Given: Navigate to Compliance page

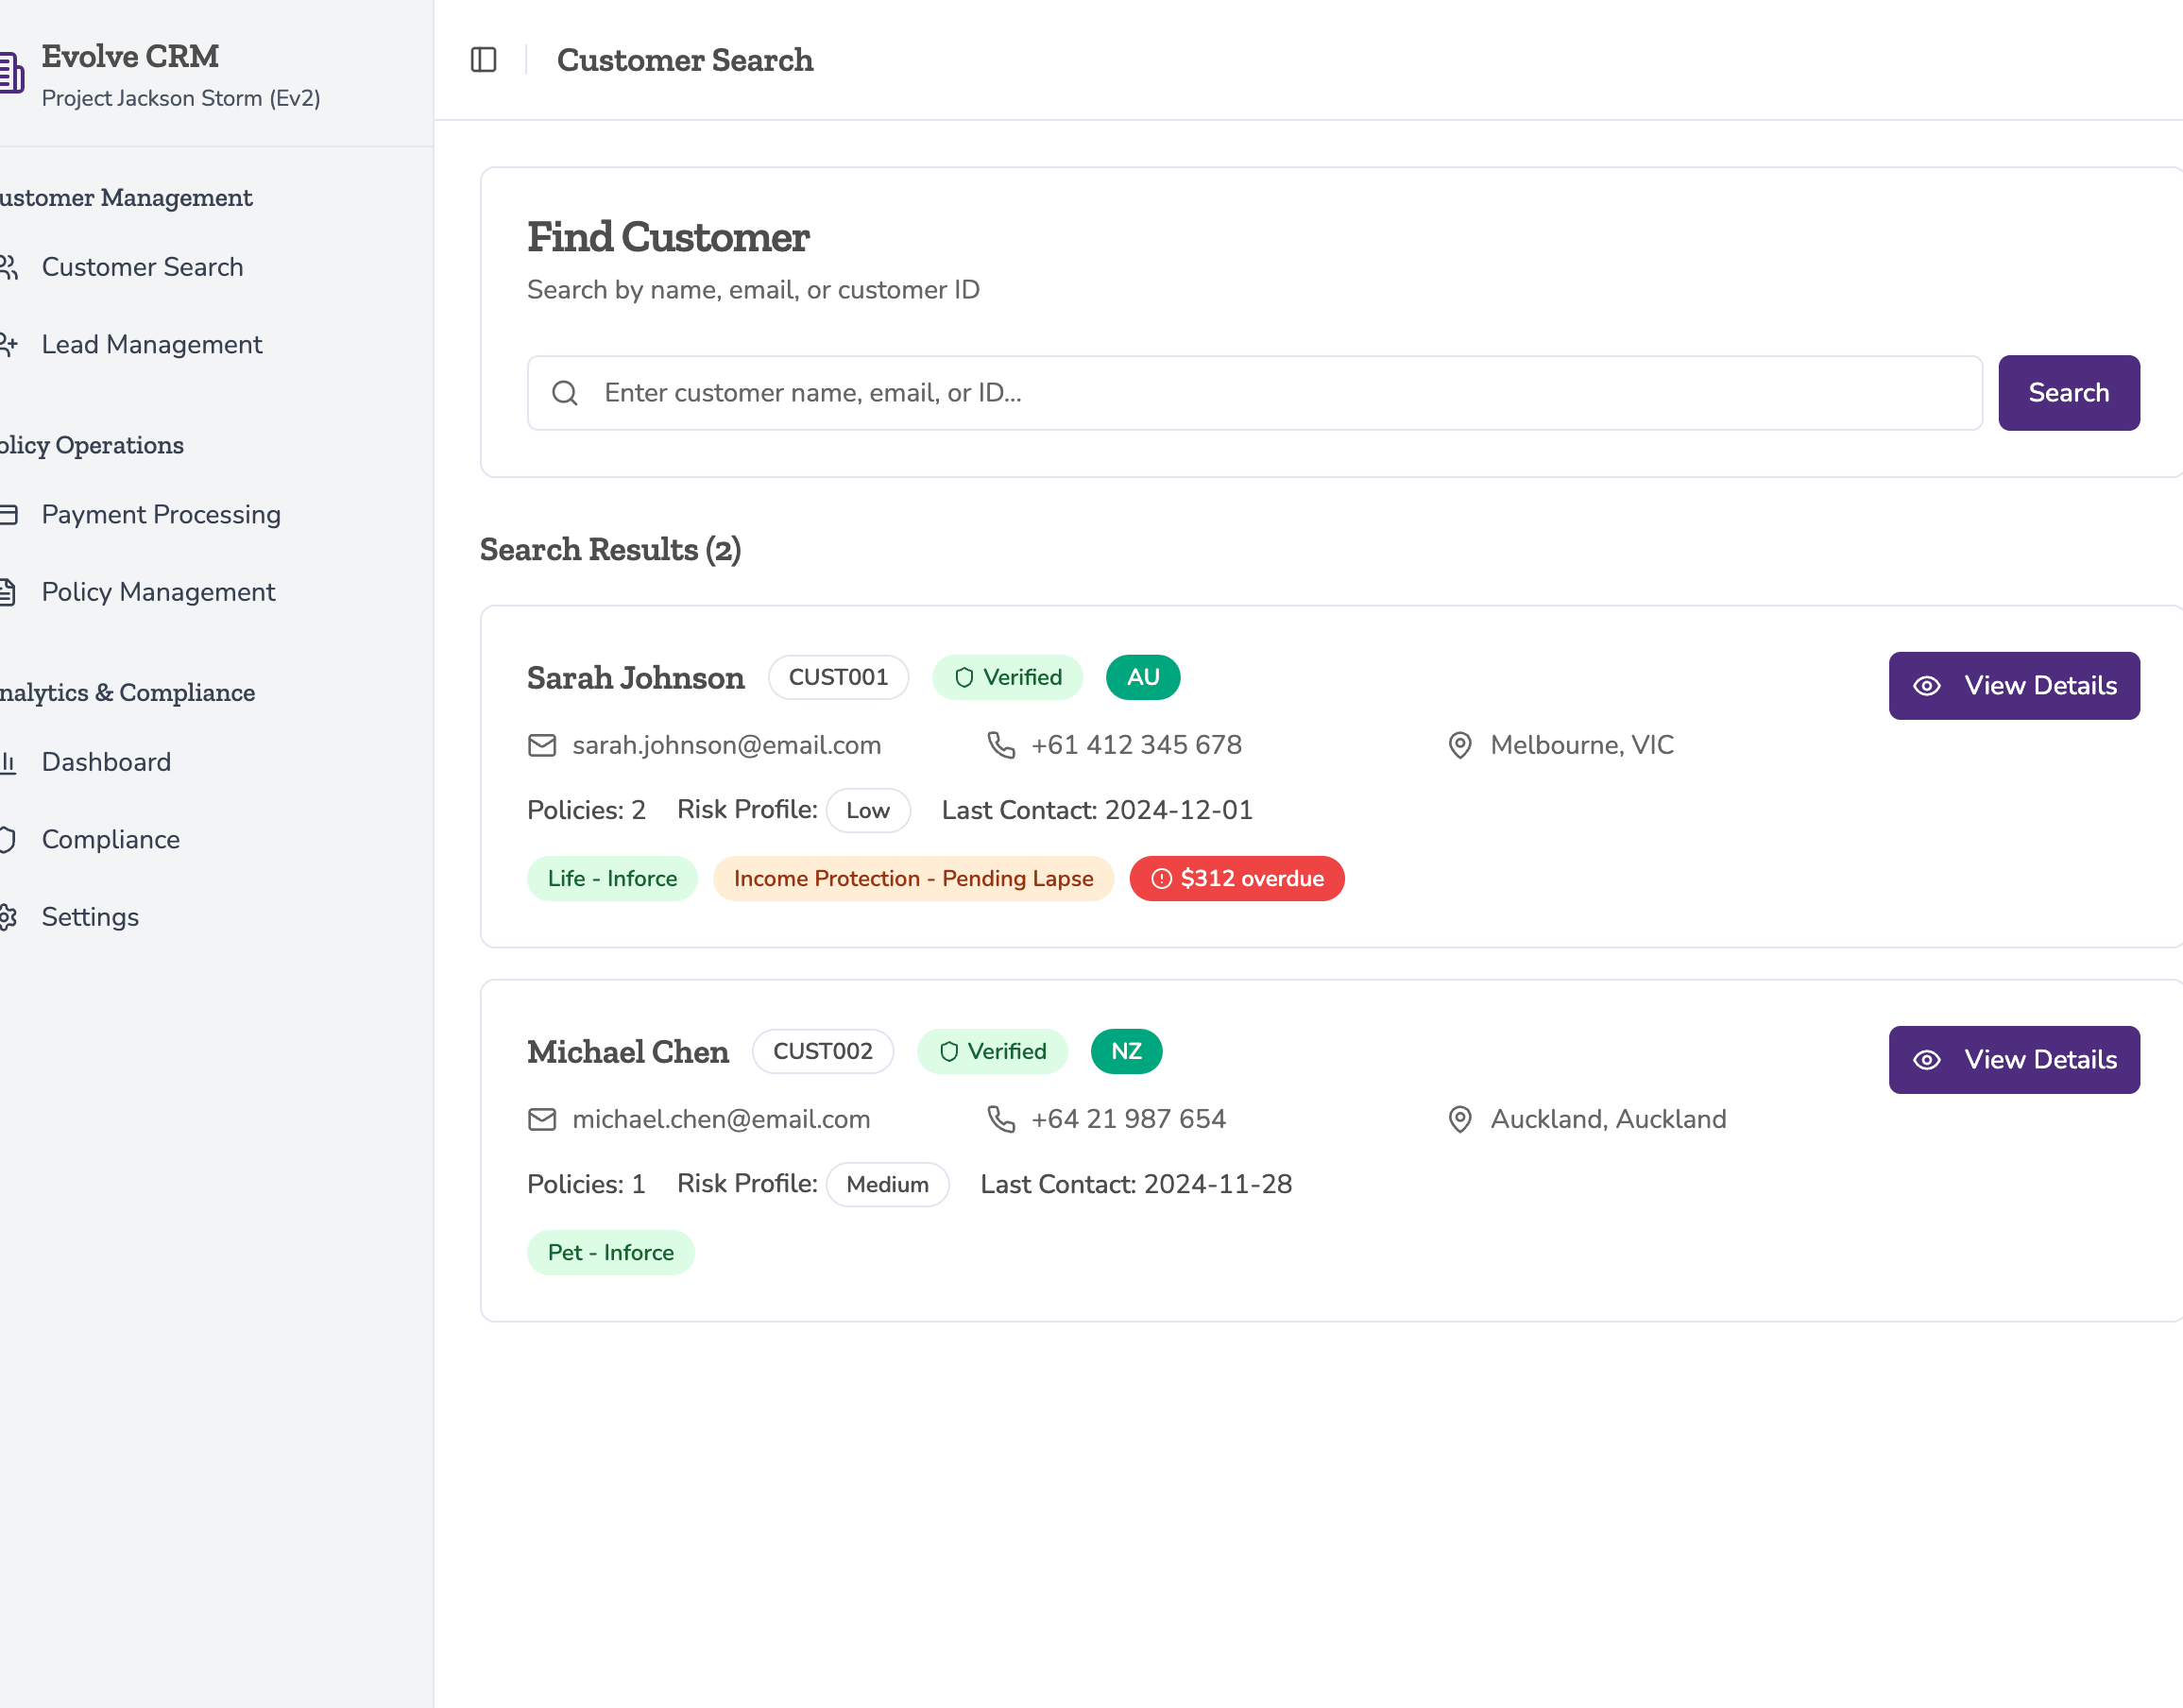Looking at the screenshot, I should click(x=110, y=839).
